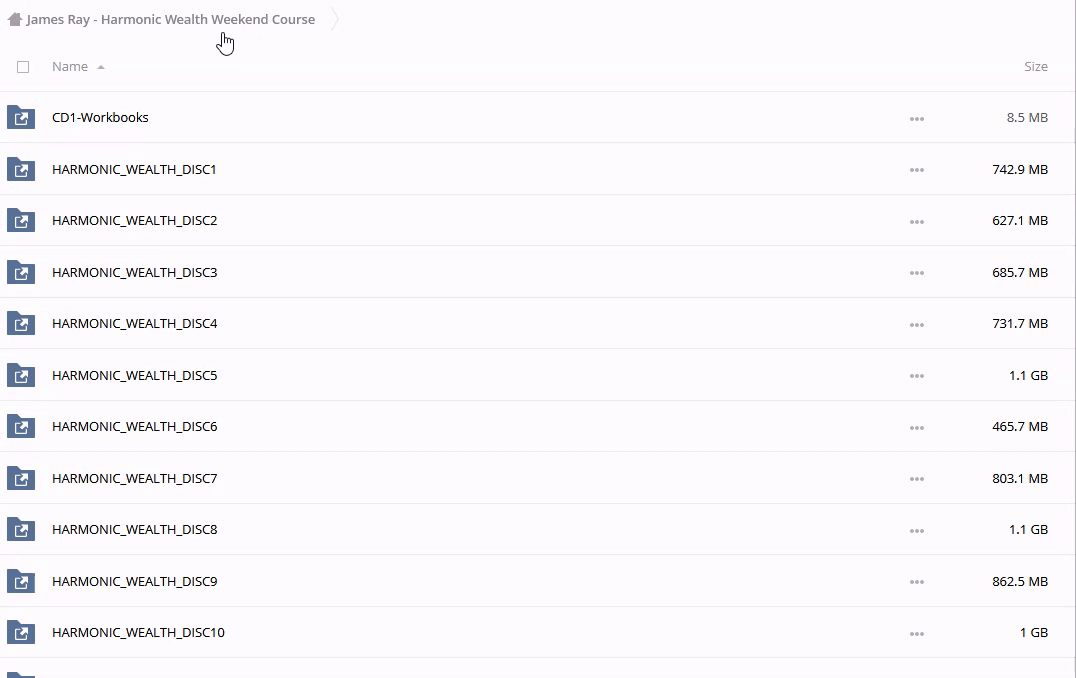Open more options for HARMONIC_WEALTH_DISC2

coord(916,221)
